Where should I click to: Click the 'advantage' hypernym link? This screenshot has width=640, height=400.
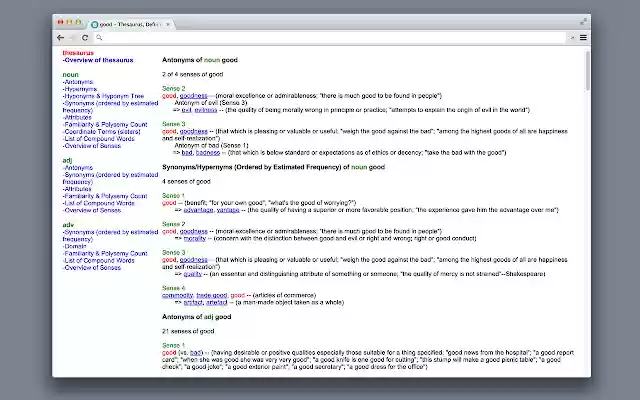click(198, 210)
